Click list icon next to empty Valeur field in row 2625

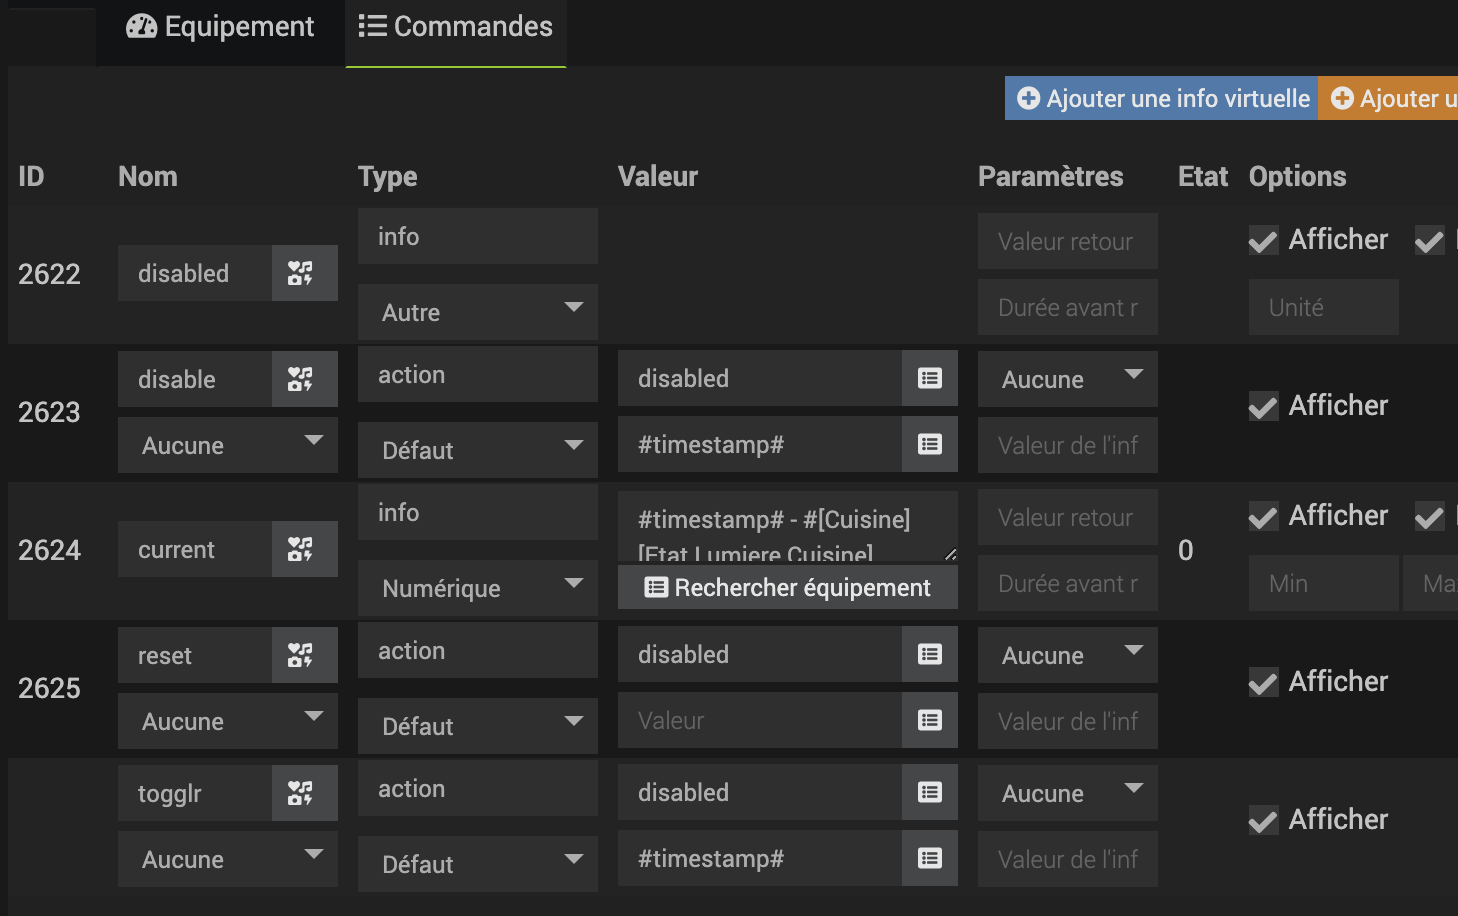pyautogui.click(x=929, y=720)
